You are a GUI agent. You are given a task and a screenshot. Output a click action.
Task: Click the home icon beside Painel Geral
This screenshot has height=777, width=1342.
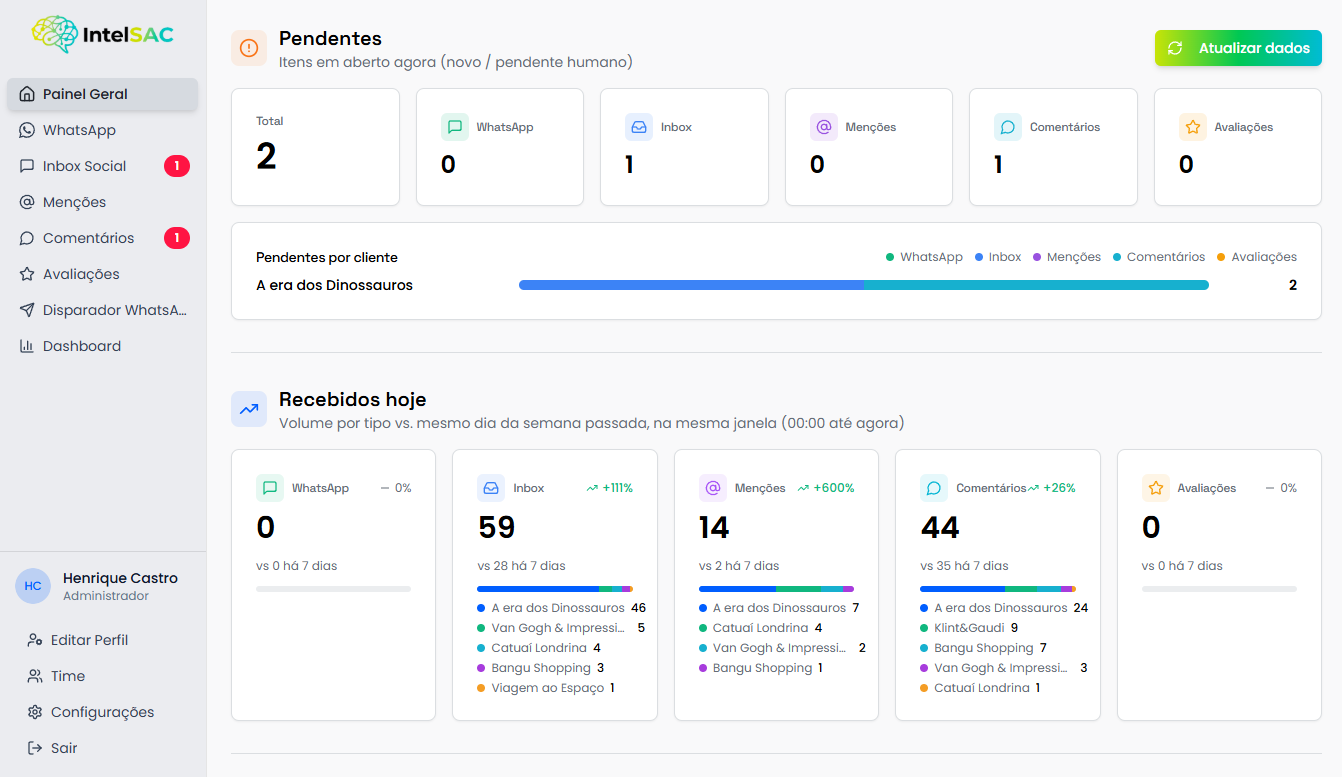[x=27, y=94]
